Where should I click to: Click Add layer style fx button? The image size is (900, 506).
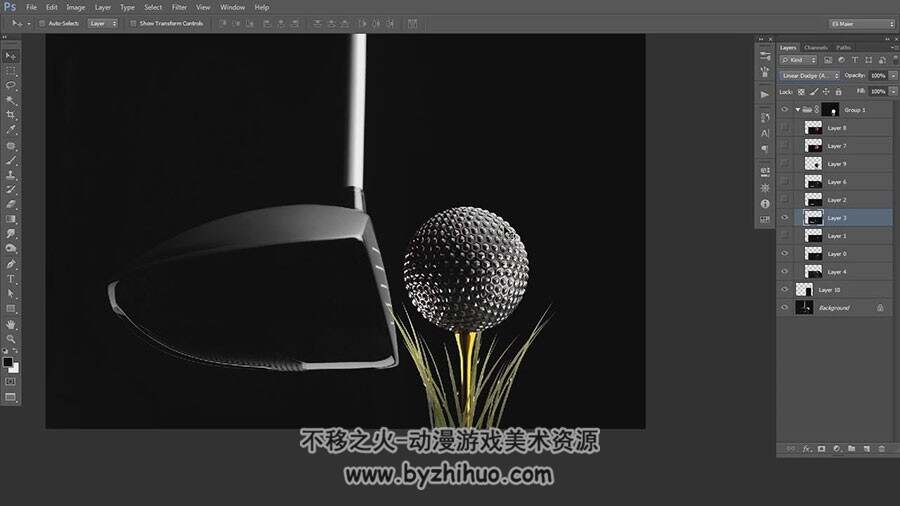[x=806, y=449]
